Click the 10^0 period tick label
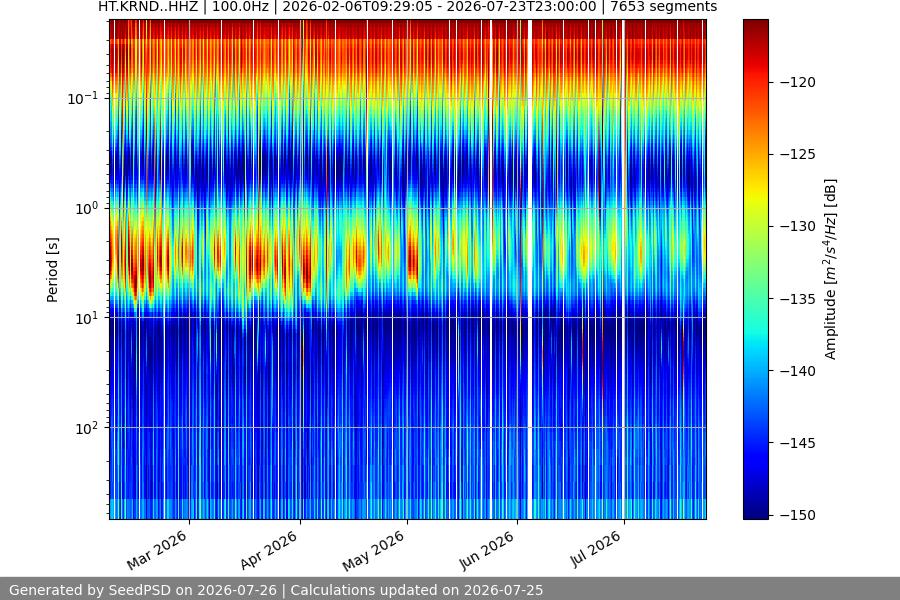This screenshot has width=900, height=600. pyautogui.click(x=86, y=208)
